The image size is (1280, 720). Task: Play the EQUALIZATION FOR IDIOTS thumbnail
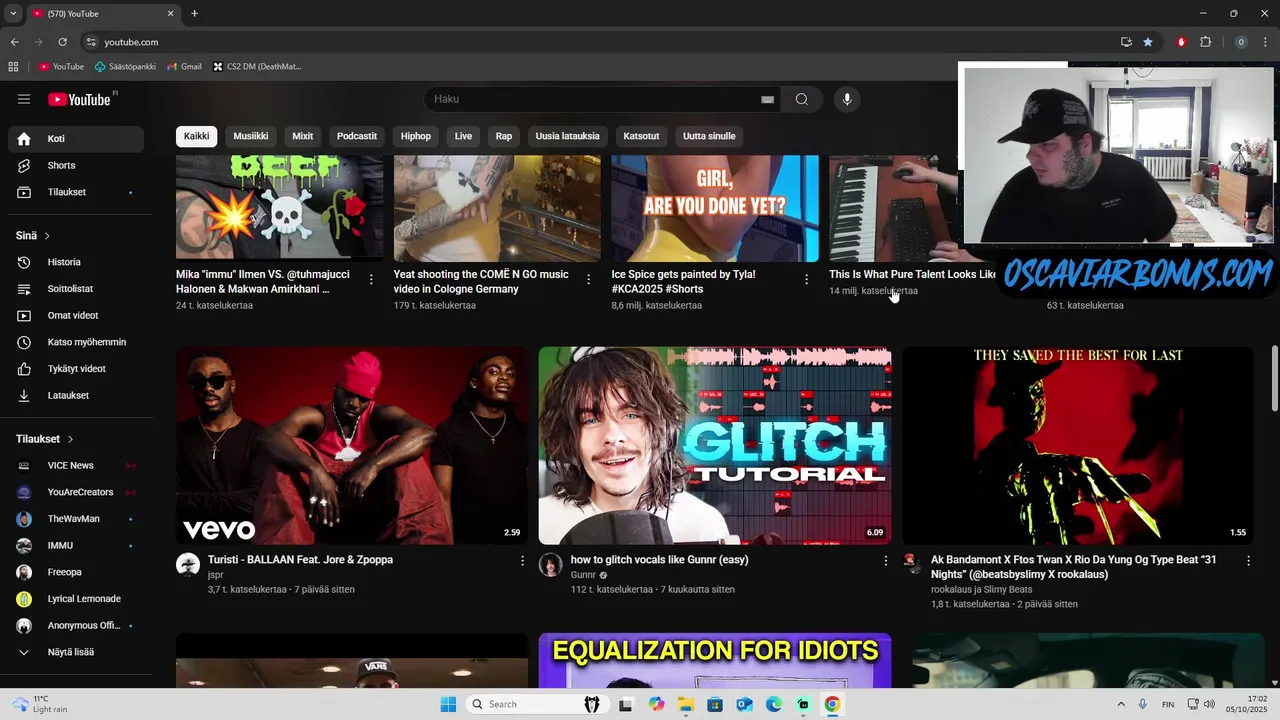715,660
